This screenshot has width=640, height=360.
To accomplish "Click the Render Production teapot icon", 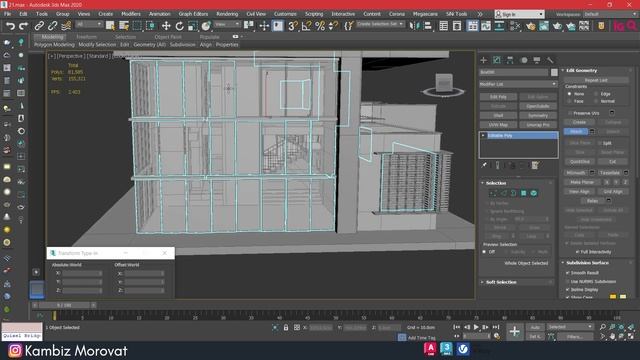I will 557,26.
